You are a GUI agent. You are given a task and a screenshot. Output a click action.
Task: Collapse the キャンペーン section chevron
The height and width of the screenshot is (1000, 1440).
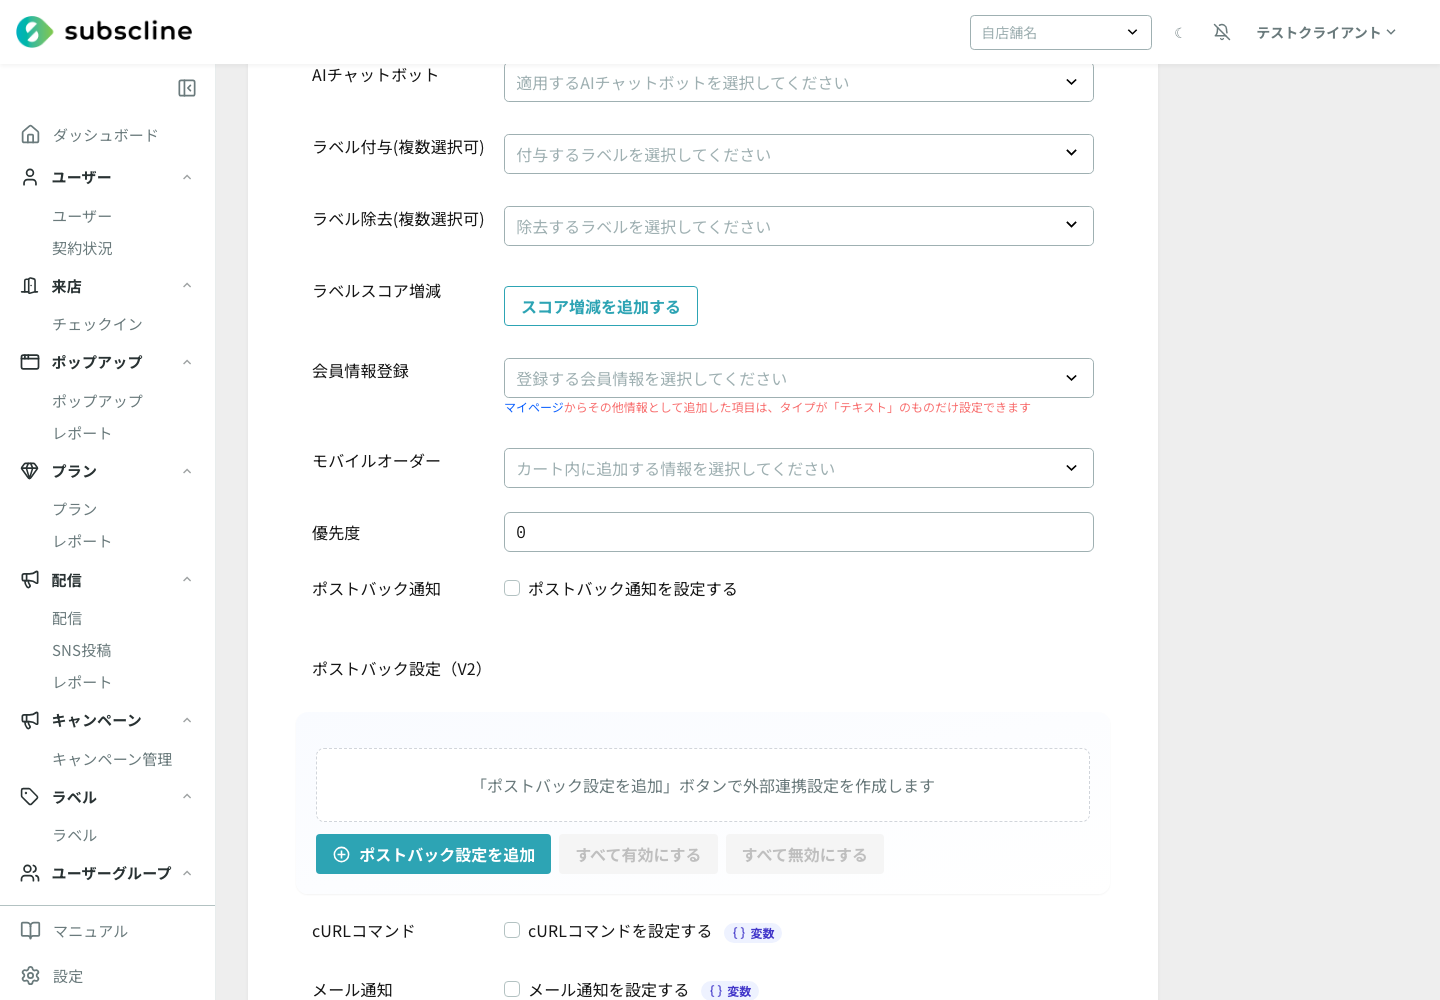(187, 720)
